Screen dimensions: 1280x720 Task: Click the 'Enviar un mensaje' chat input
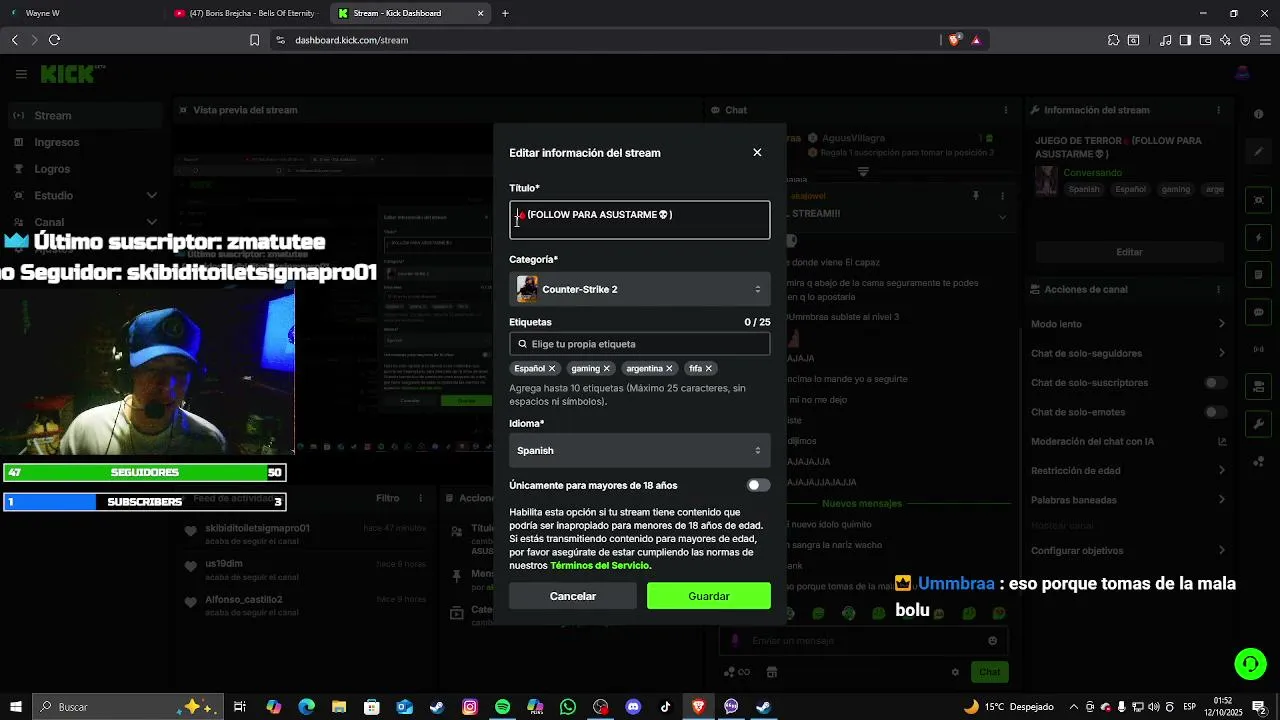point(863,641)
